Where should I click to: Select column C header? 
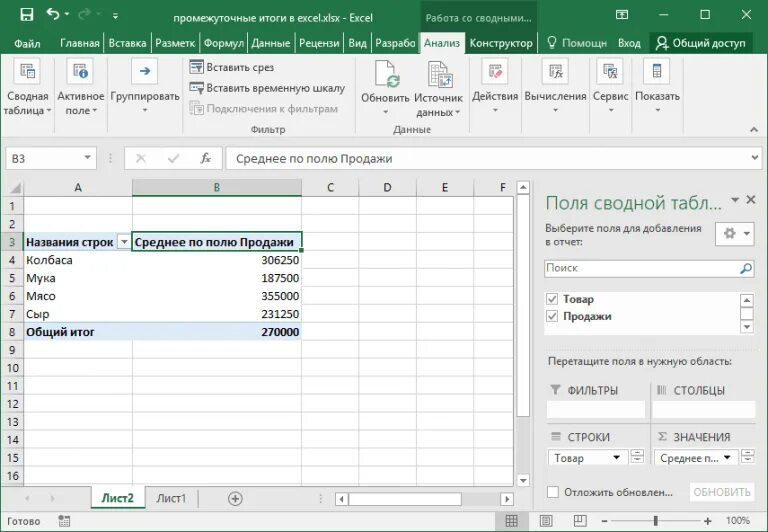click(x=330, y=188)
